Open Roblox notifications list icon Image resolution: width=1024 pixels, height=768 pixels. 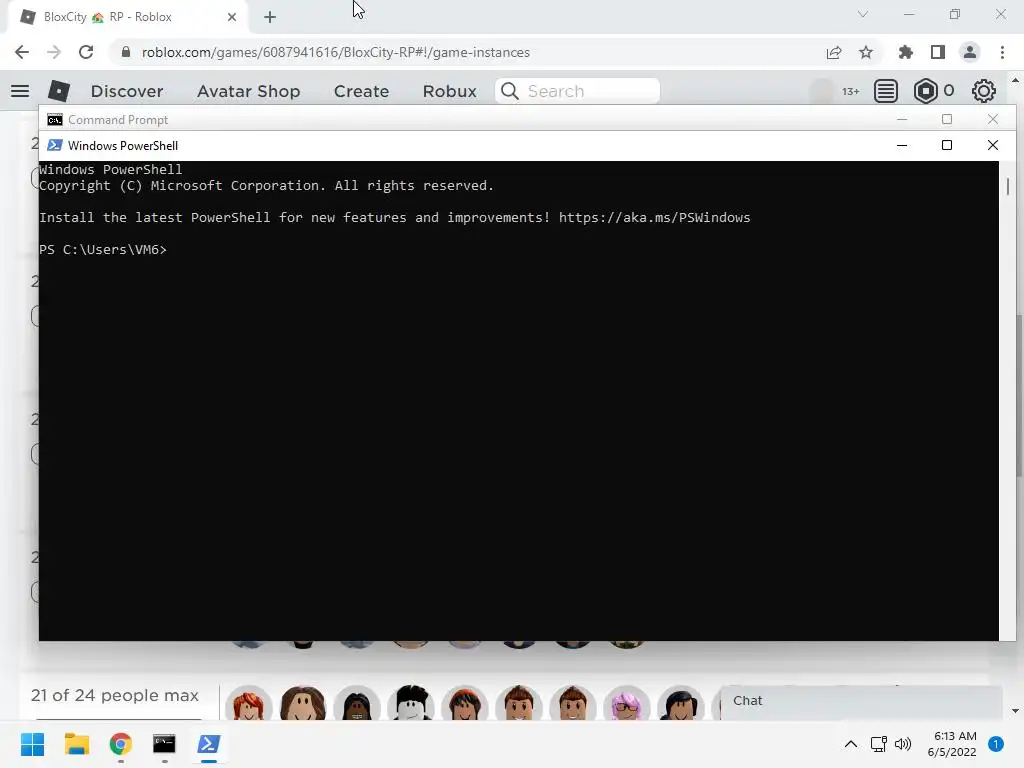[x=886, y=91]
